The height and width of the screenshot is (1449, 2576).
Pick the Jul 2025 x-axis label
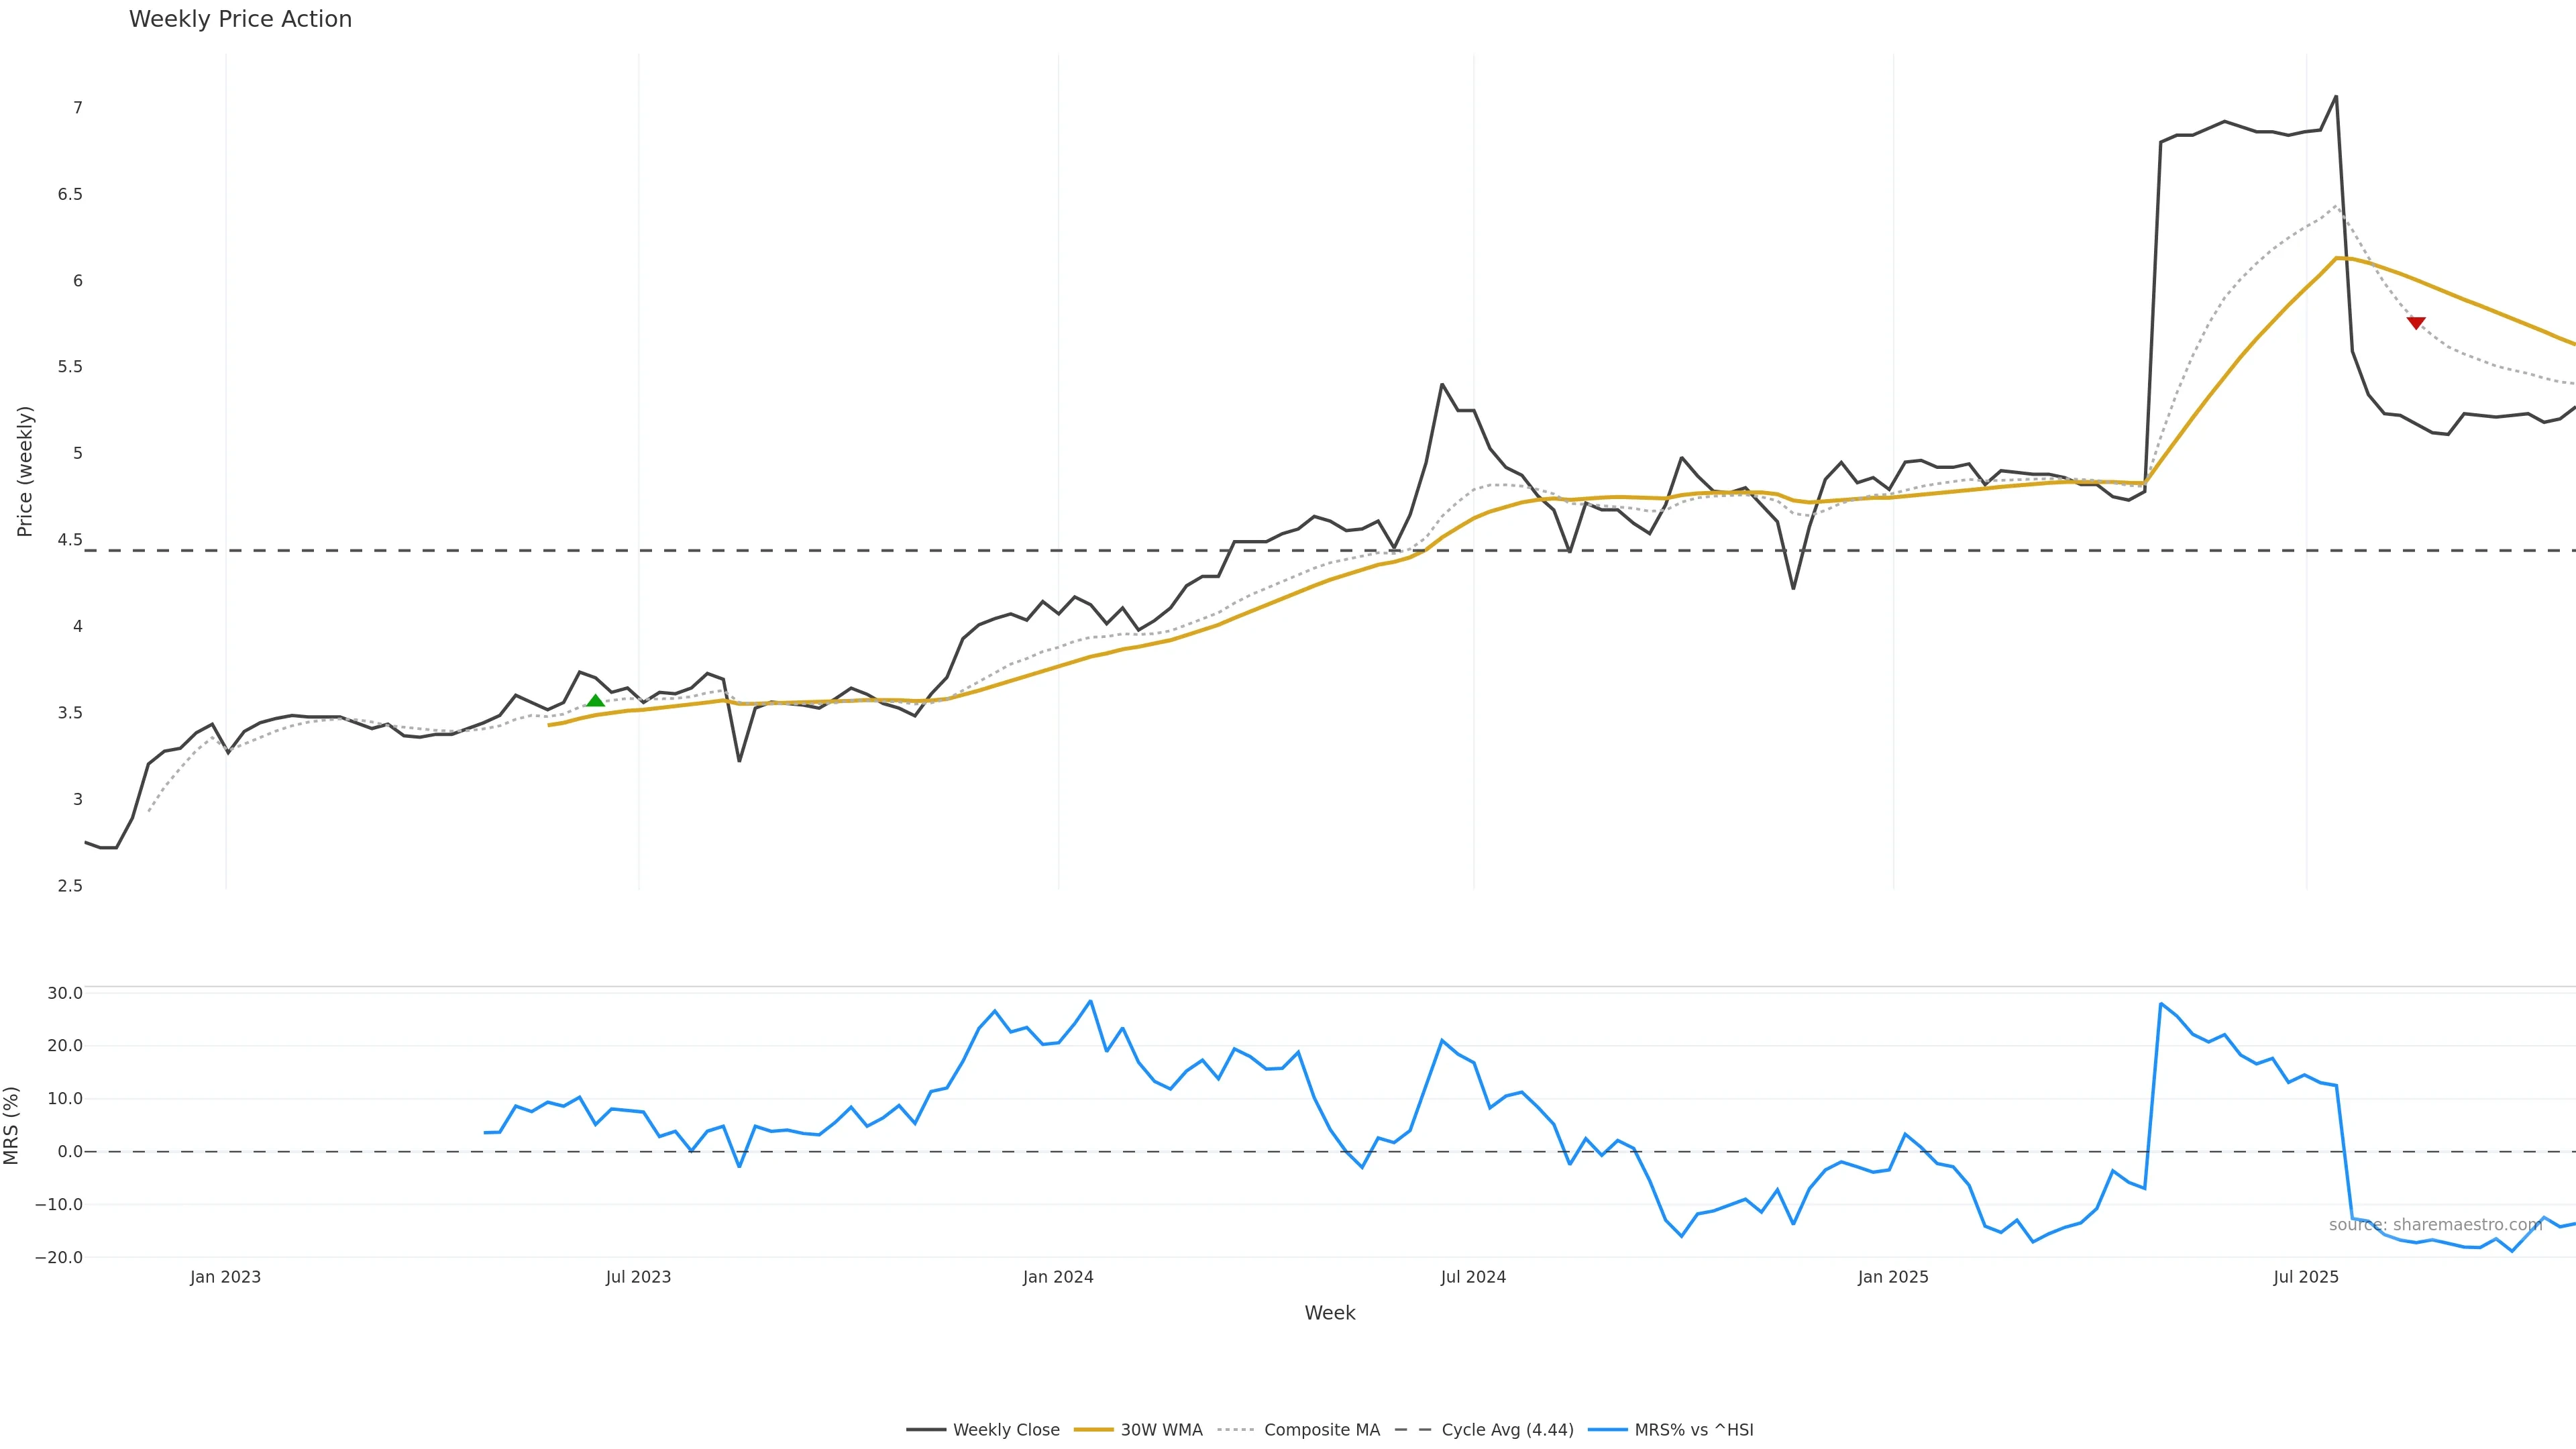coord(2306,1277)
